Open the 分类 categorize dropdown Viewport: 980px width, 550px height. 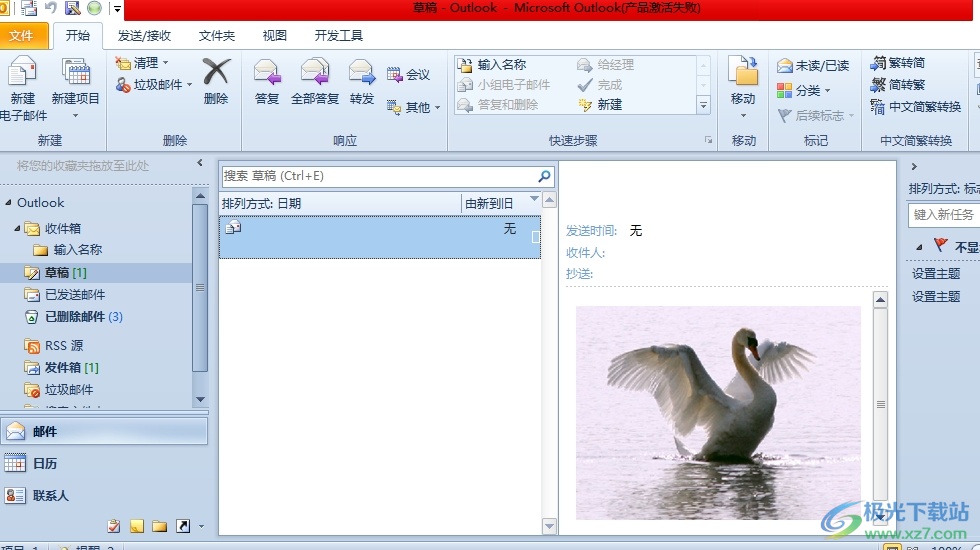click(x=804, y=91)
